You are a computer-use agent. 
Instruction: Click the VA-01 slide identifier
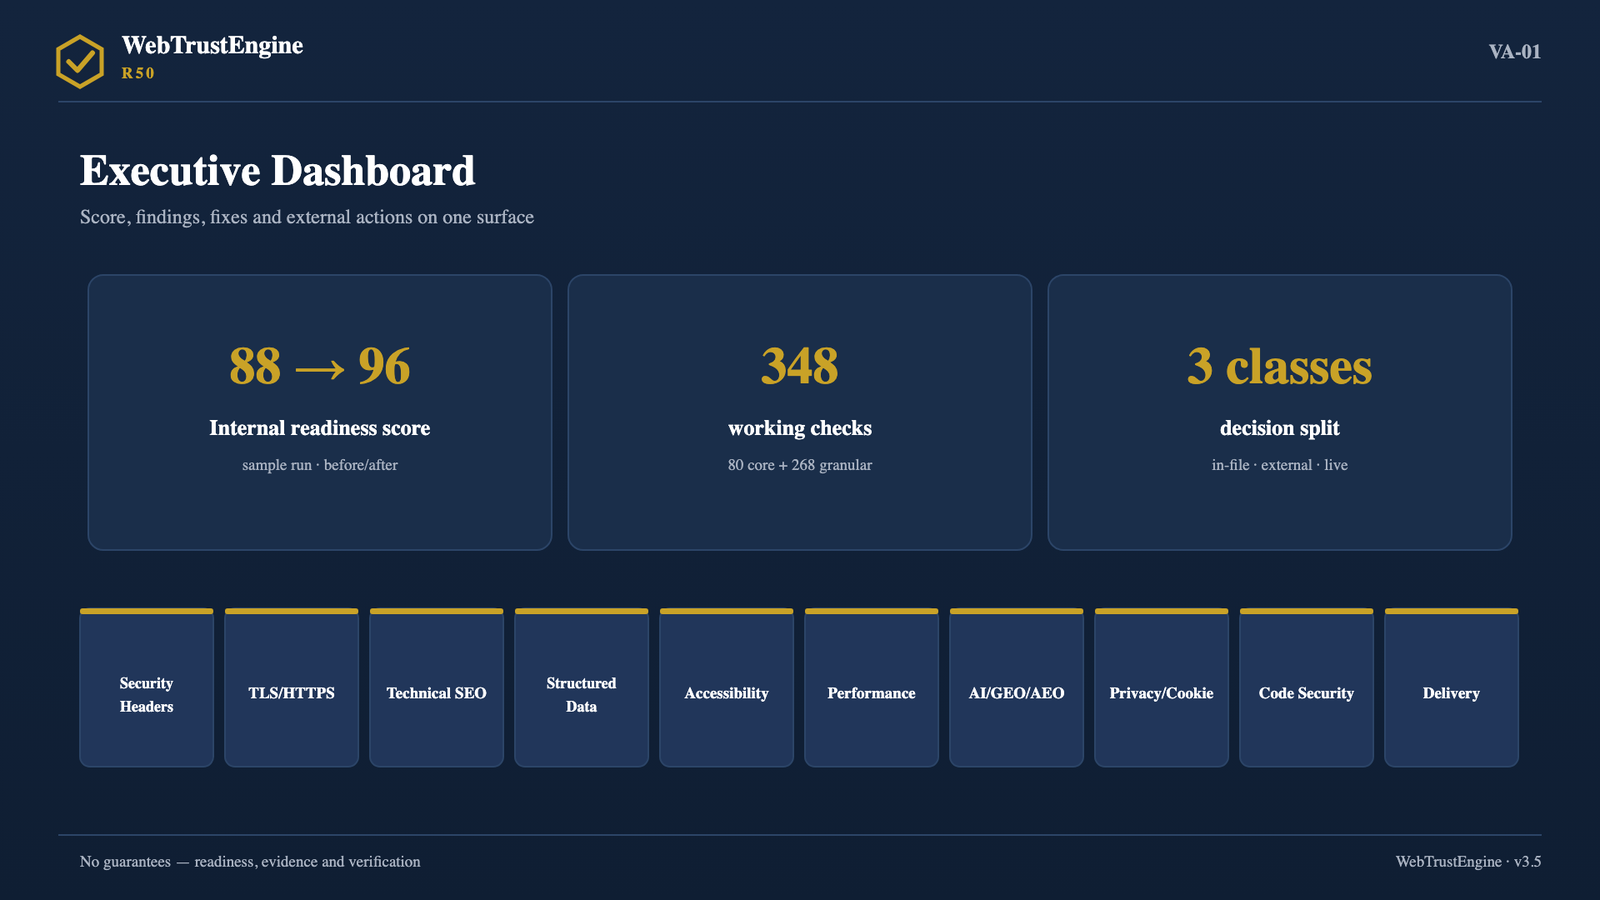click(1515, 52)
